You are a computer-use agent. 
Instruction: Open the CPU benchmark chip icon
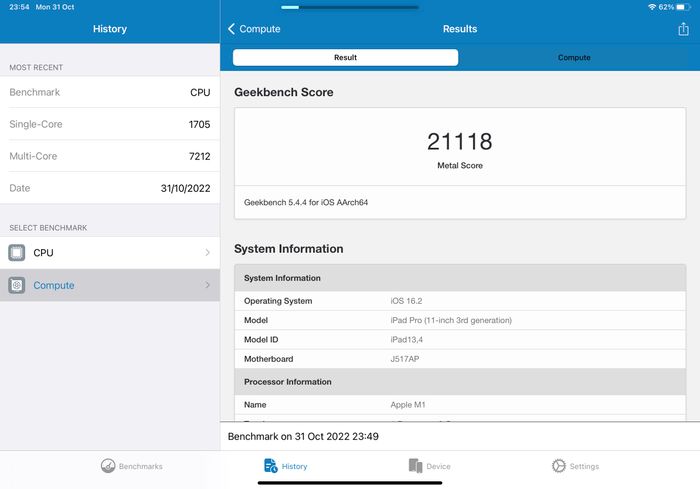(17, 253)
